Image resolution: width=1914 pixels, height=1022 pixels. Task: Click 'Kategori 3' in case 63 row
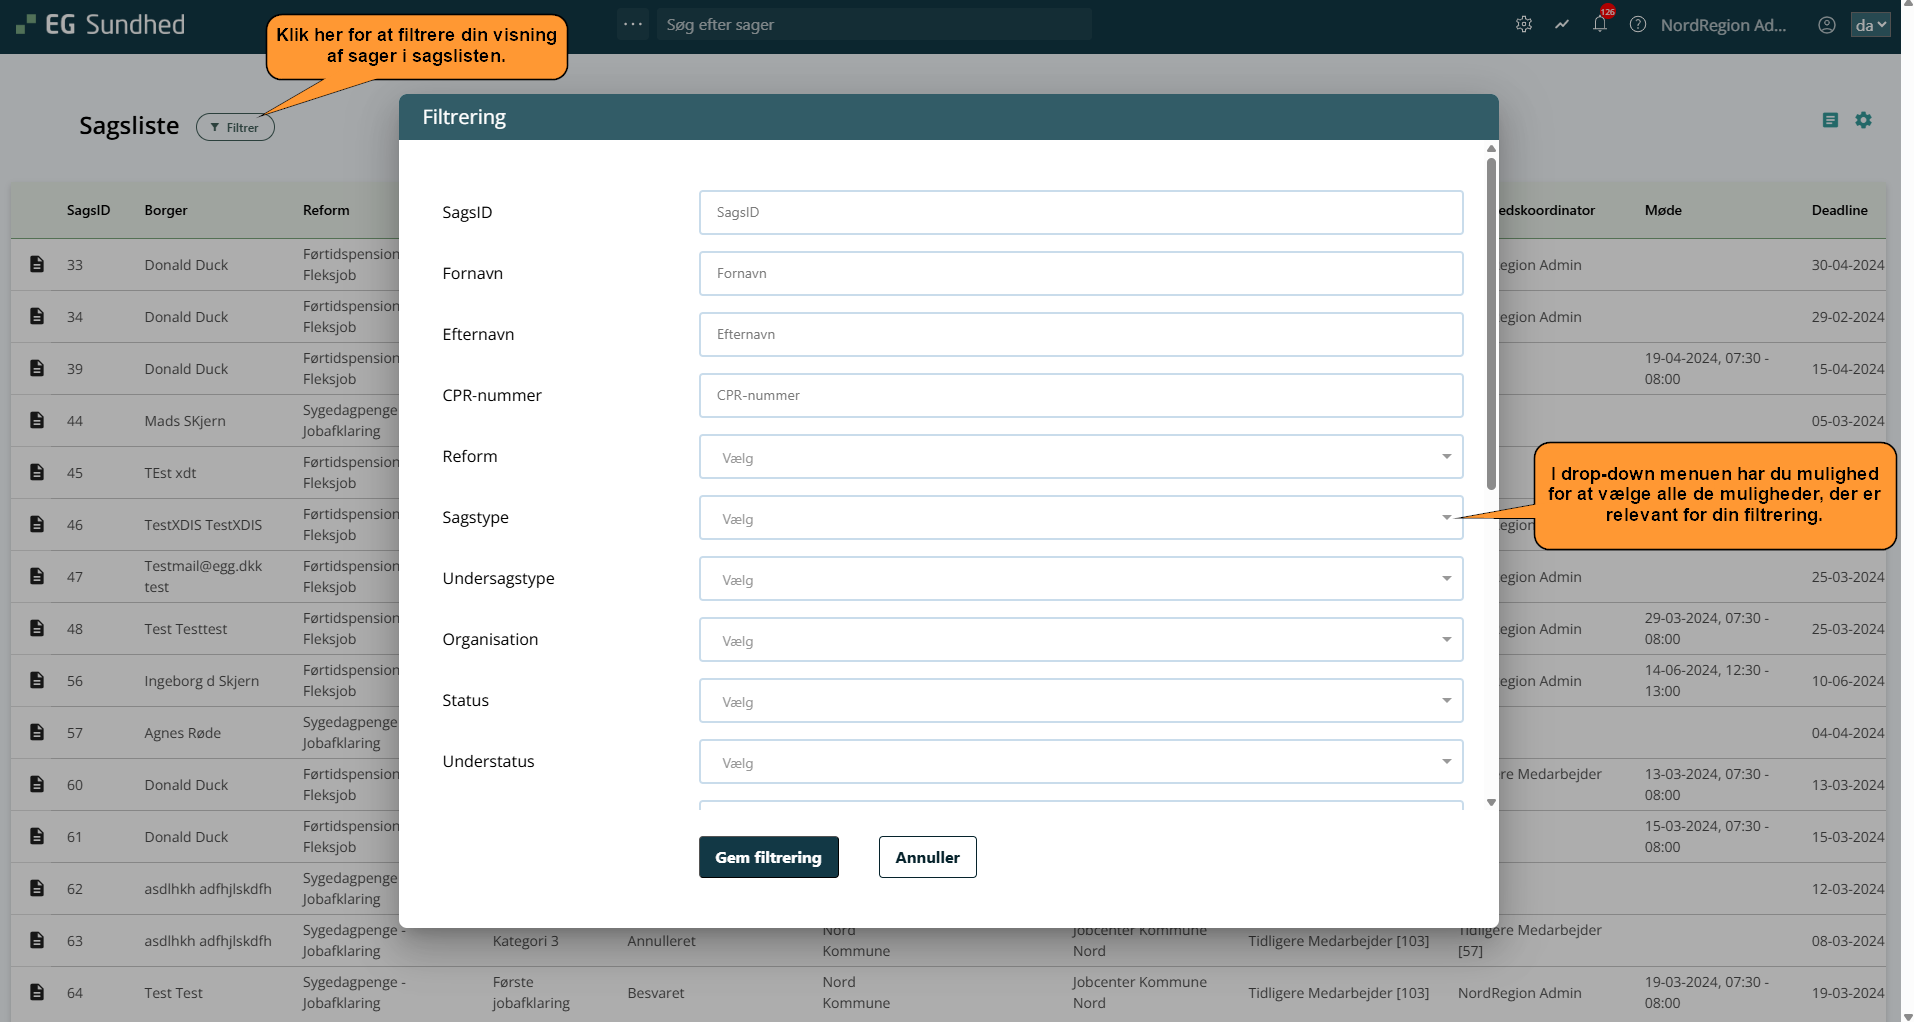click(x=525, y=941)
